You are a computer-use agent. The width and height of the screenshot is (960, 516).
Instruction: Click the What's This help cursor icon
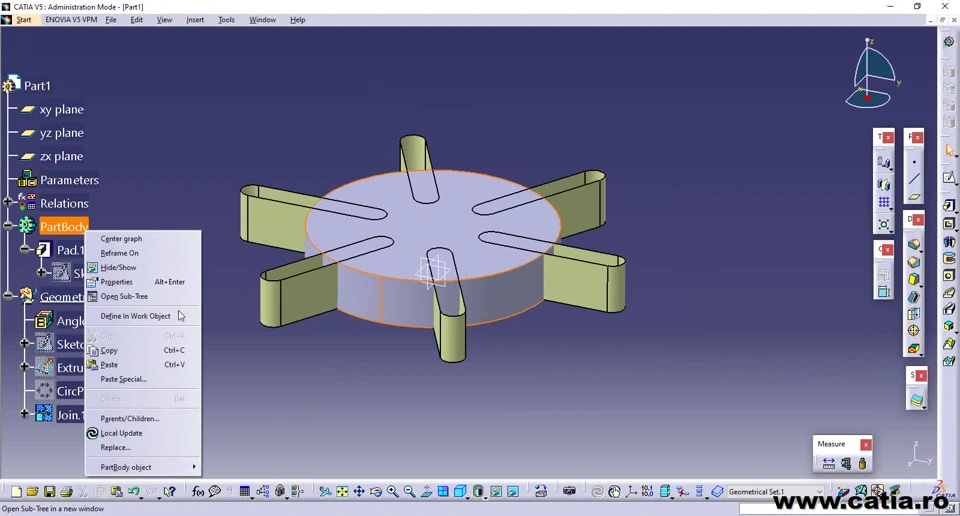(170, 492)
